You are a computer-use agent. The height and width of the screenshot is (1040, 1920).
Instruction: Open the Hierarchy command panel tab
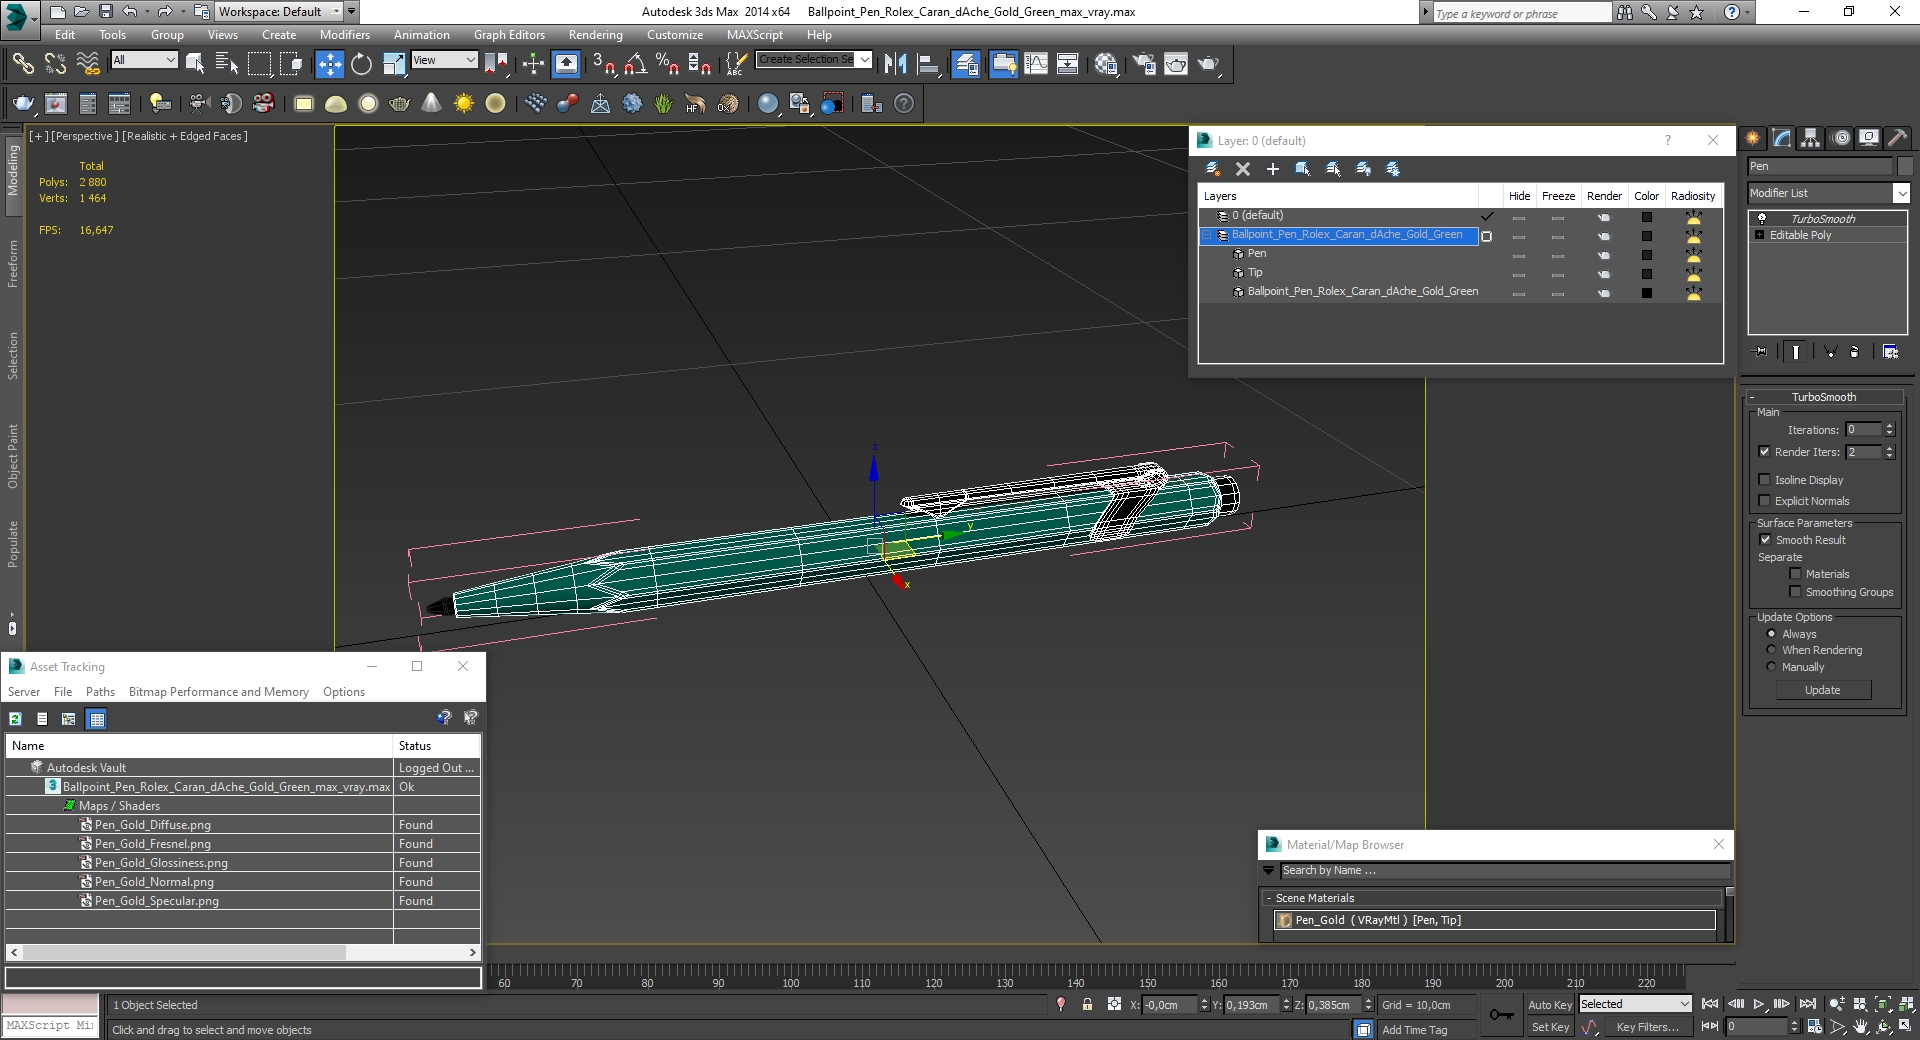pos(1811,138)
